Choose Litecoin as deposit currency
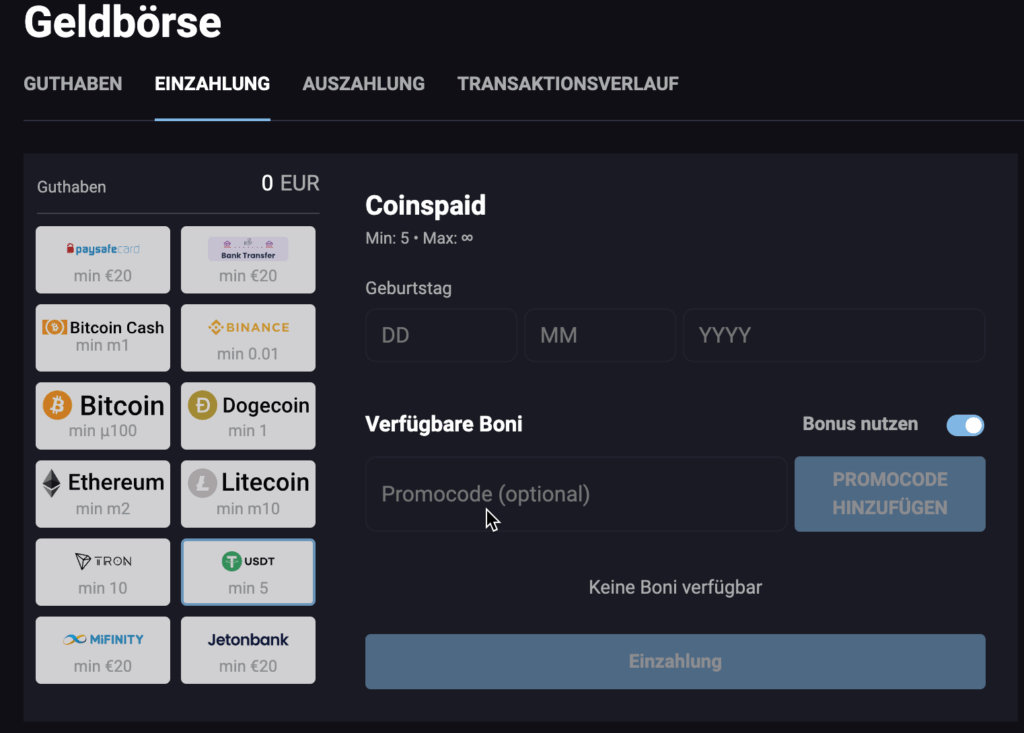1024x733 pixels. pos(247,493)
